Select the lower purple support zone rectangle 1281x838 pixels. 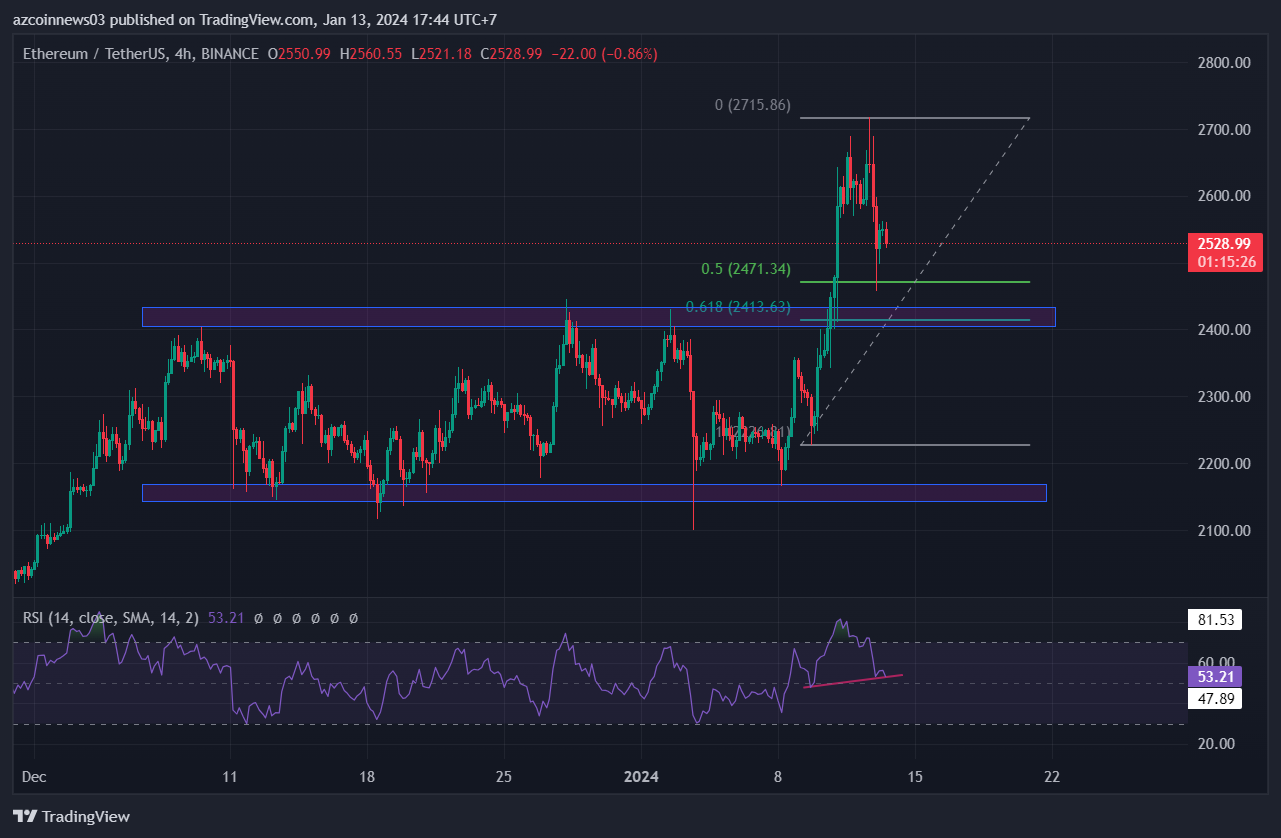[x=594, y=493]
